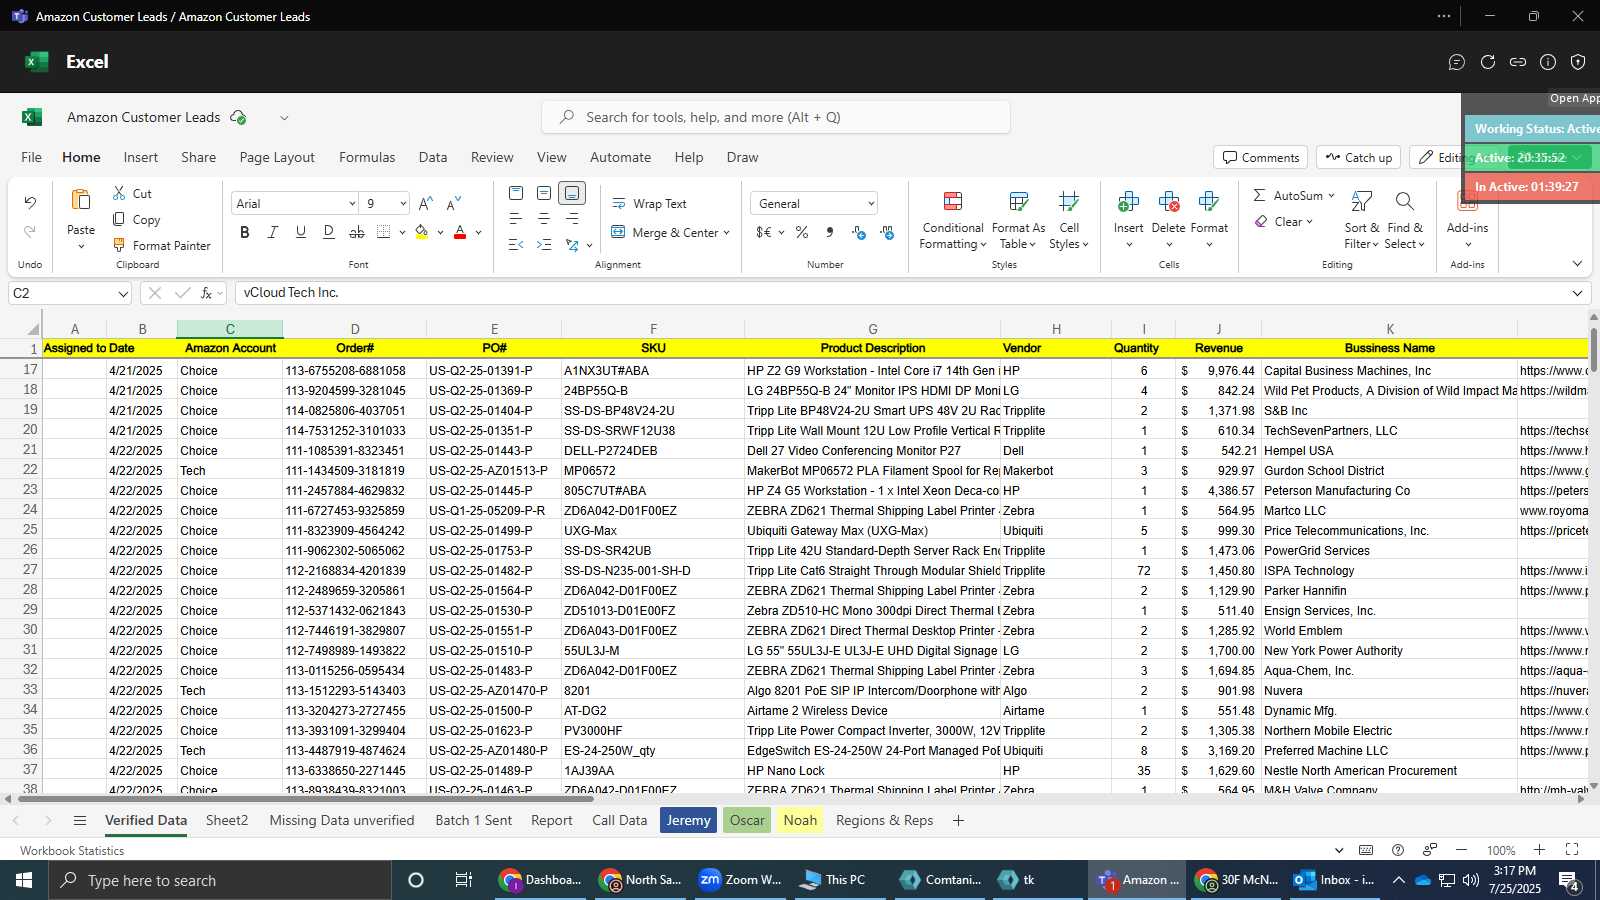Screen dimensions: 1600x900
Task: Apply strikethrough formatting
Action: [357, 232]
